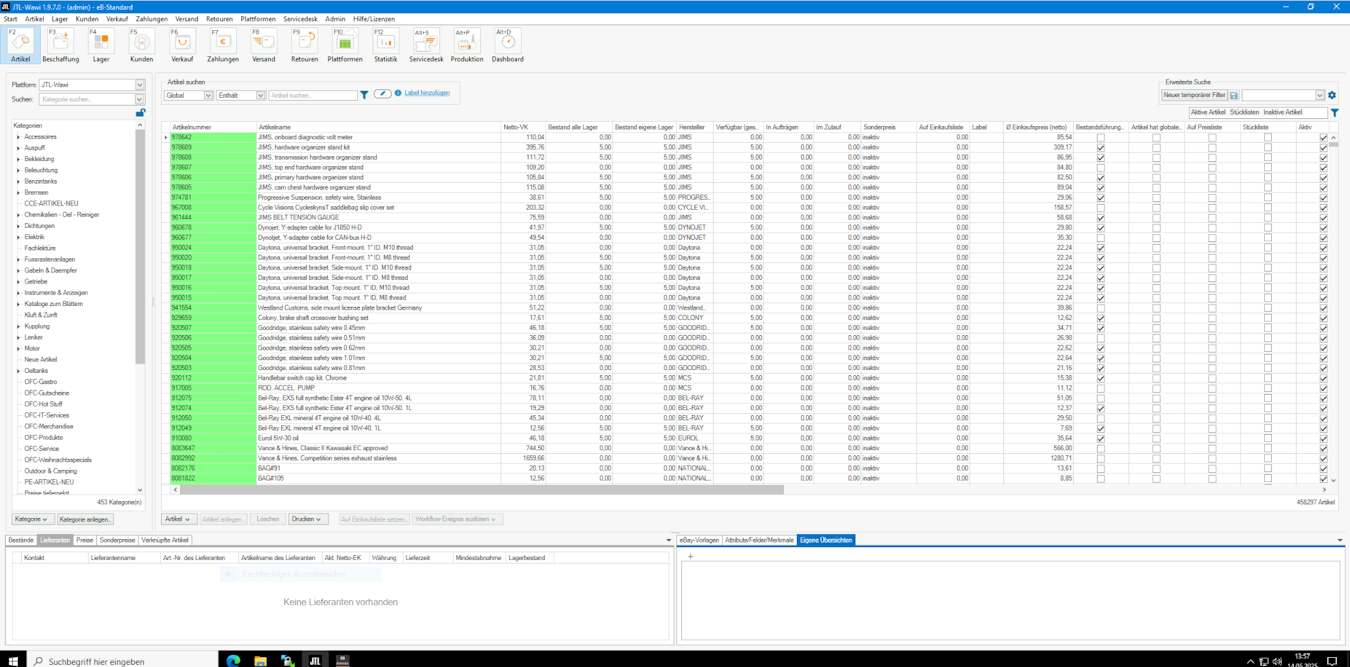The height and width of the screenshot is (667, 1350).
Task: Click the save filter disk icon
Action: (1234, 96)
